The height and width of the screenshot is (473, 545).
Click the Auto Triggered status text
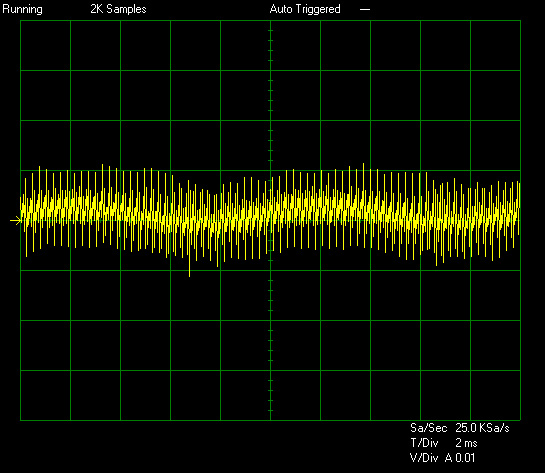click(305, 9)
